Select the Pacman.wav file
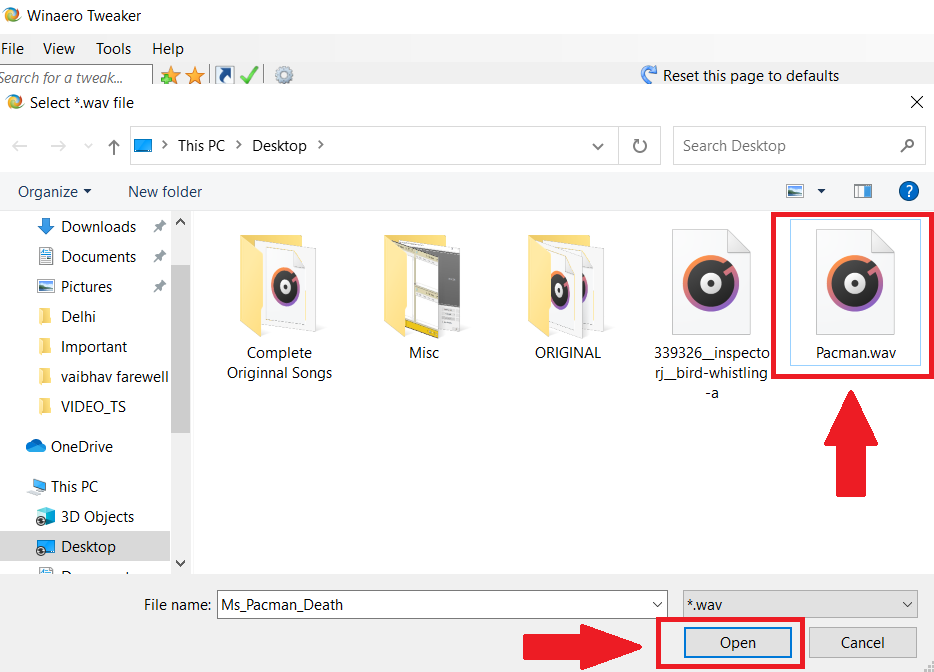 pyautogui.click(x=855, y=293)
